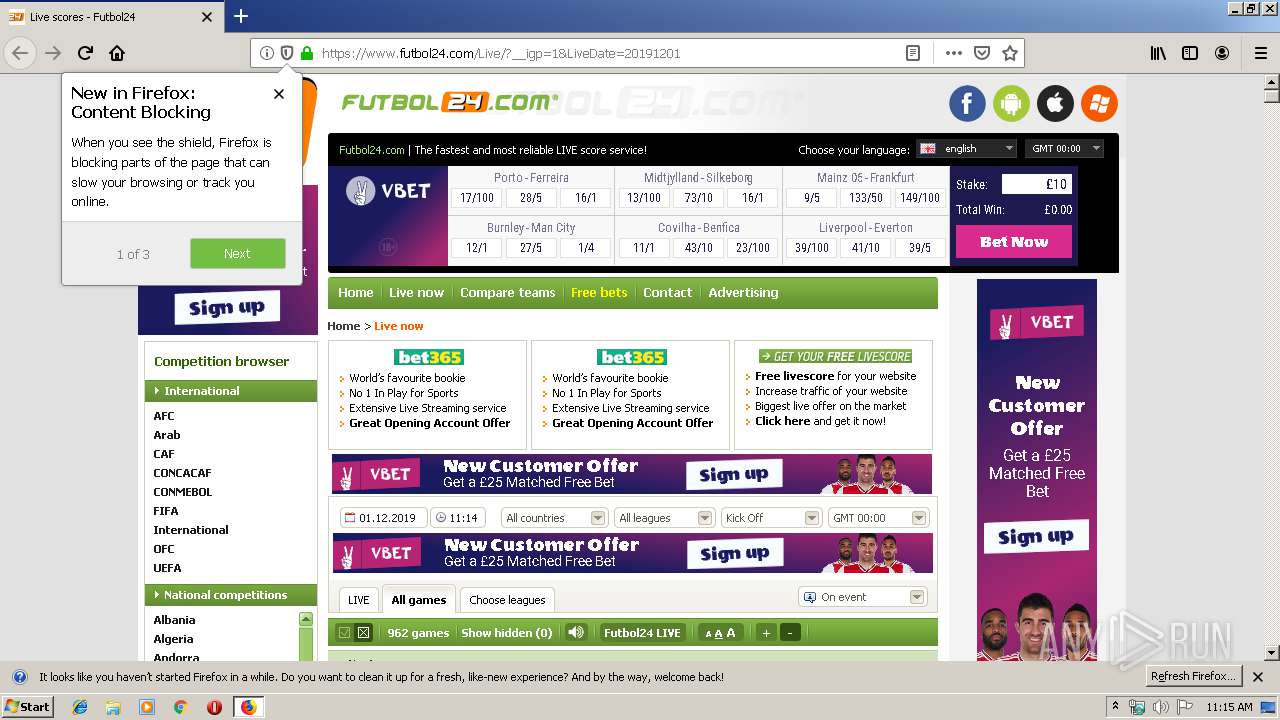Image resolution: width=1280 pixels, height=720 pixels.
Task: Click Next in Content Blocking tooltip
Action: [237, 254]
